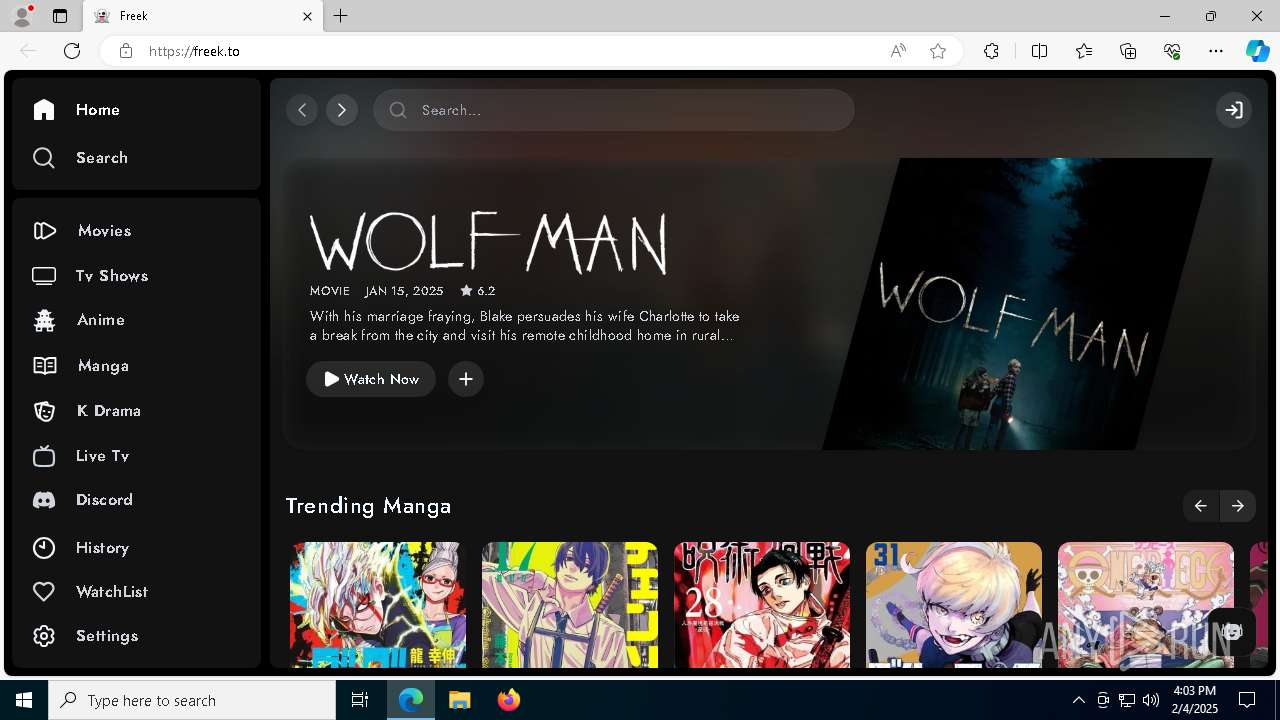Open the Home sidebar icon
The image size is (1280, 720).
[x=43, y=110]
